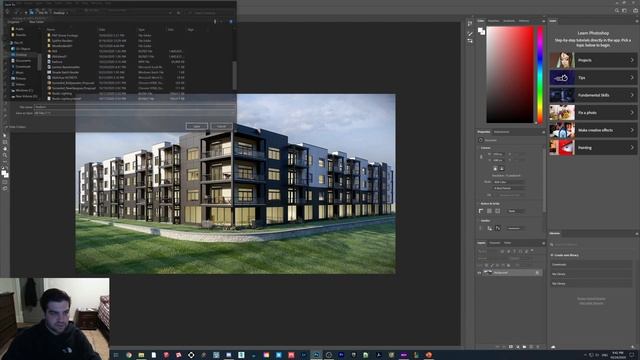Set canvas to landscape orientation
640x360 pixels.
502,169
